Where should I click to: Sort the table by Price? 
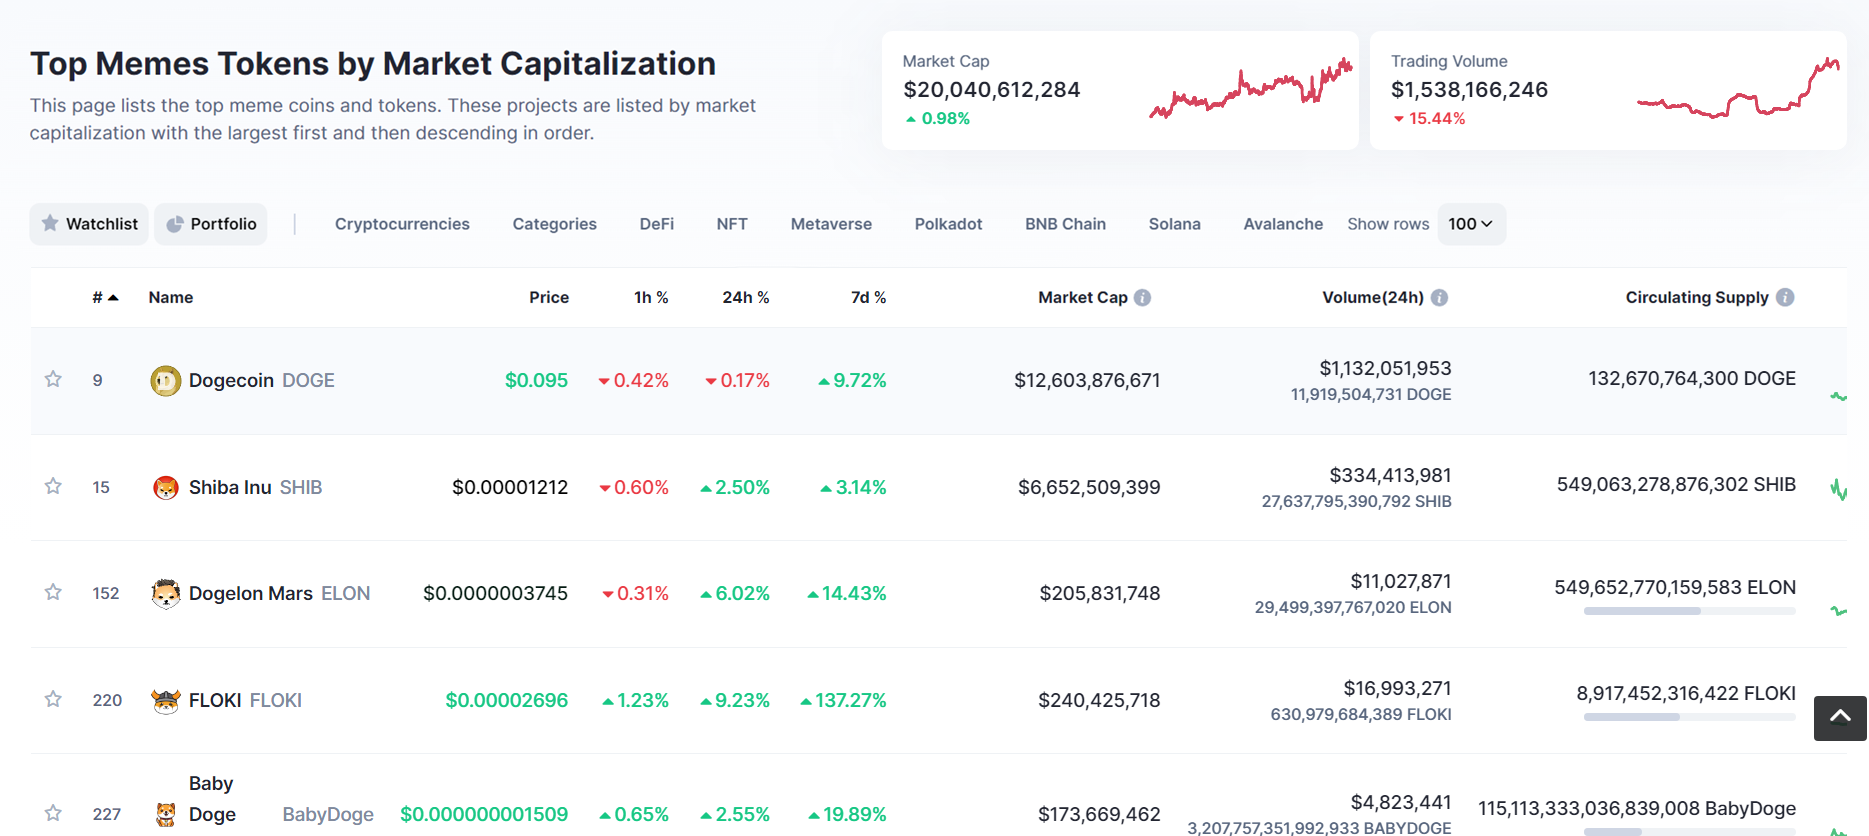(549, 298)
